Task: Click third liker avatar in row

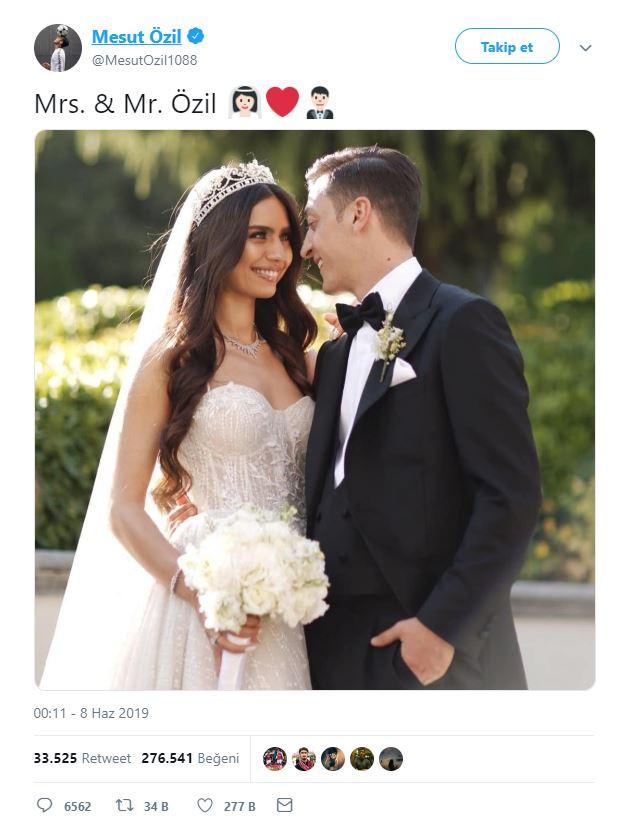Action: tap(333, 758)
